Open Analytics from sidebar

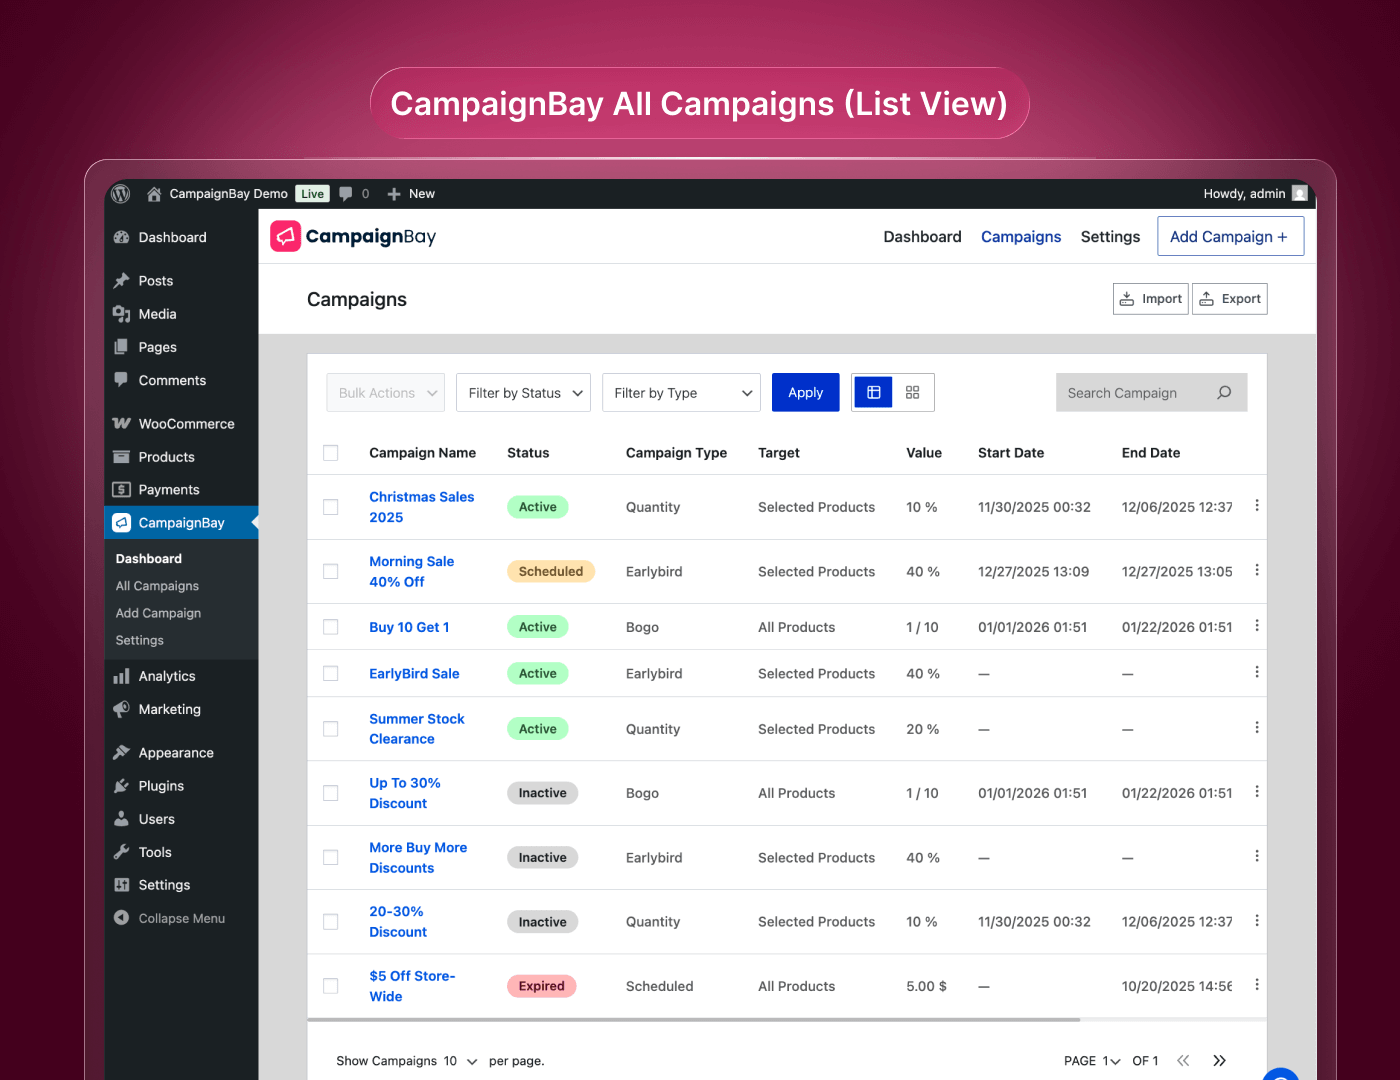[x=167, y=677]
